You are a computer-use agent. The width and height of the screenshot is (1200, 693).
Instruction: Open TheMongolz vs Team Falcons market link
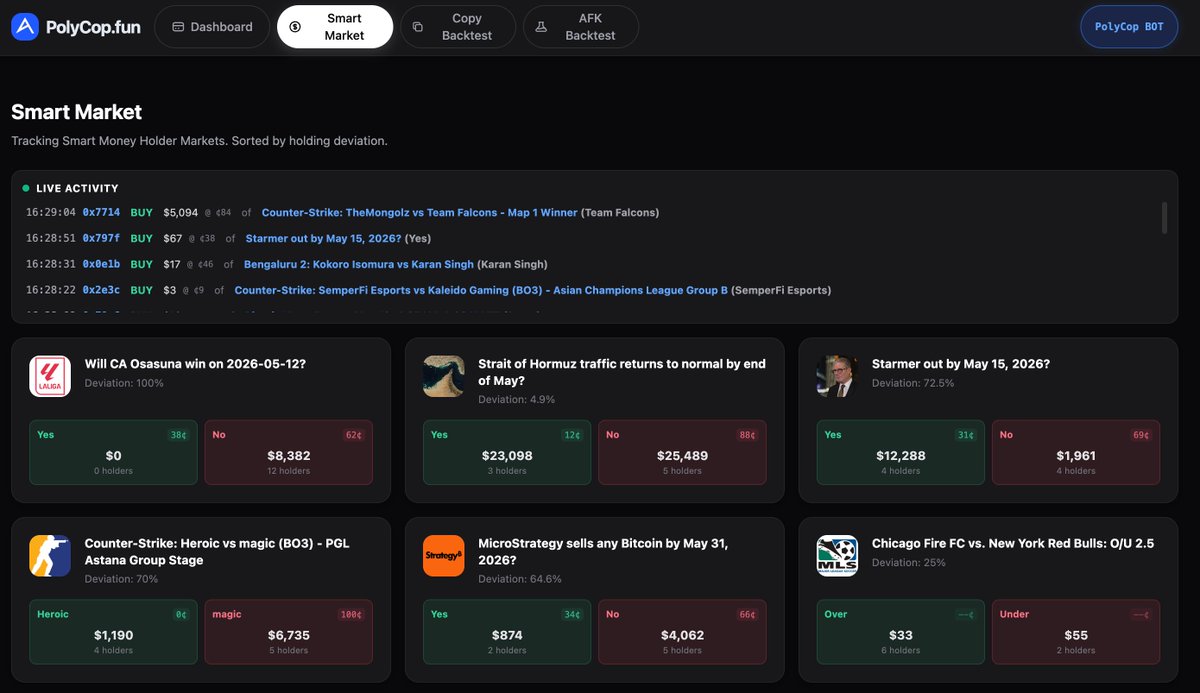click(x=420, y=212)
